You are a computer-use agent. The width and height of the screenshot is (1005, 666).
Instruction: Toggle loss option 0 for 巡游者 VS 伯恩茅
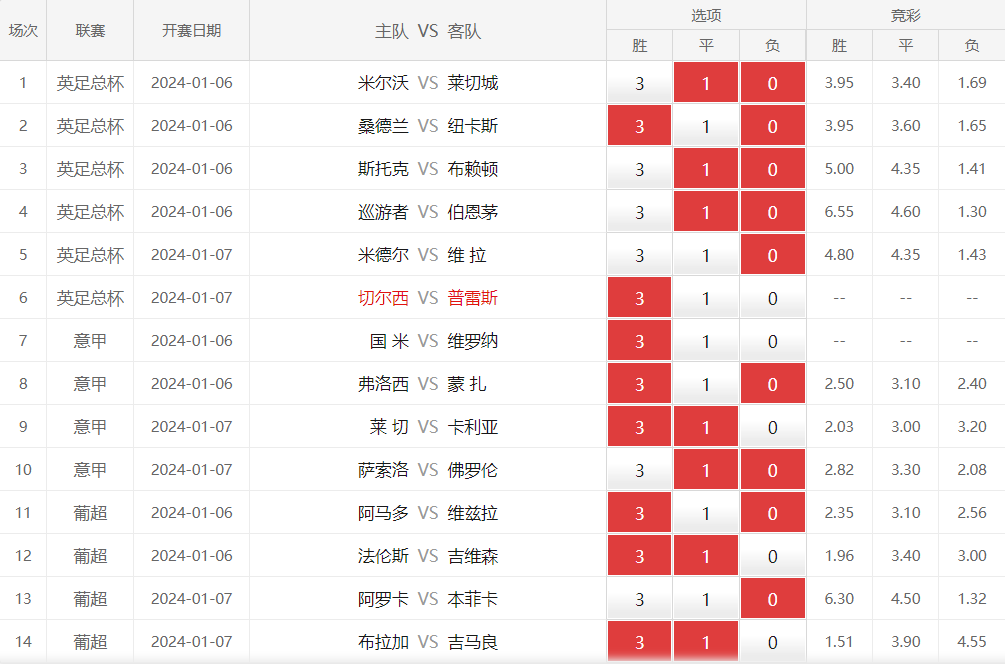tap(772, 212)
